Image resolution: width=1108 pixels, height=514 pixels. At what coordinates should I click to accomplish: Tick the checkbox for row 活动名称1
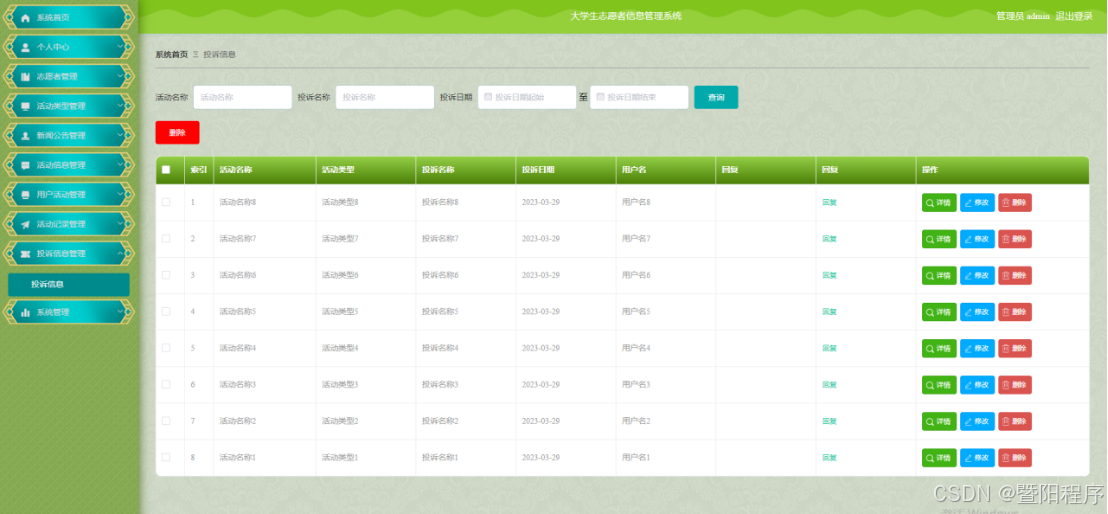click(166, 457)
